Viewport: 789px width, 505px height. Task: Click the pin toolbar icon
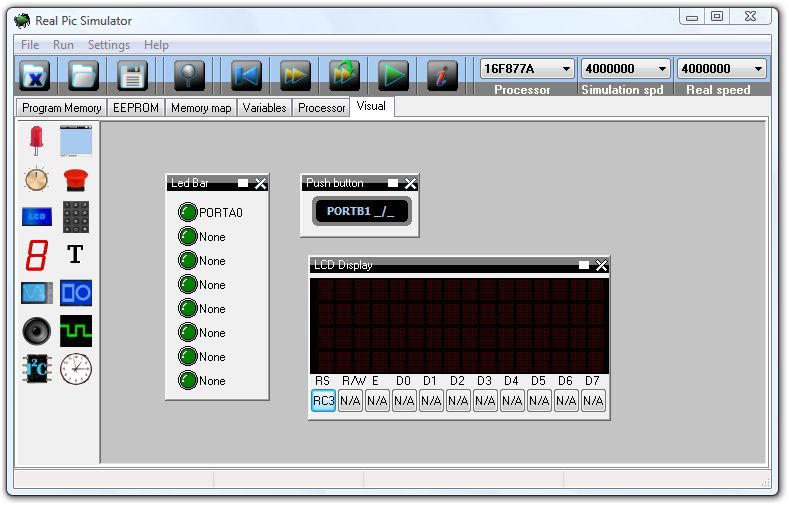(x=189, y=76)
